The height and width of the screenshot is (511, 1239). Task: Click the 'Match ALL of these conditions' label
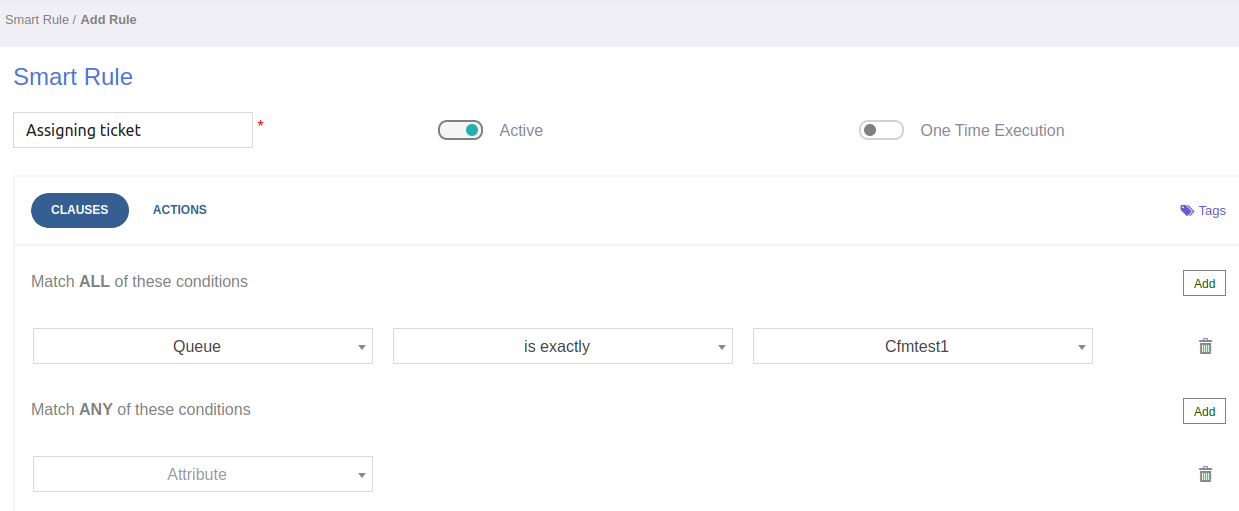coord(139,282)
